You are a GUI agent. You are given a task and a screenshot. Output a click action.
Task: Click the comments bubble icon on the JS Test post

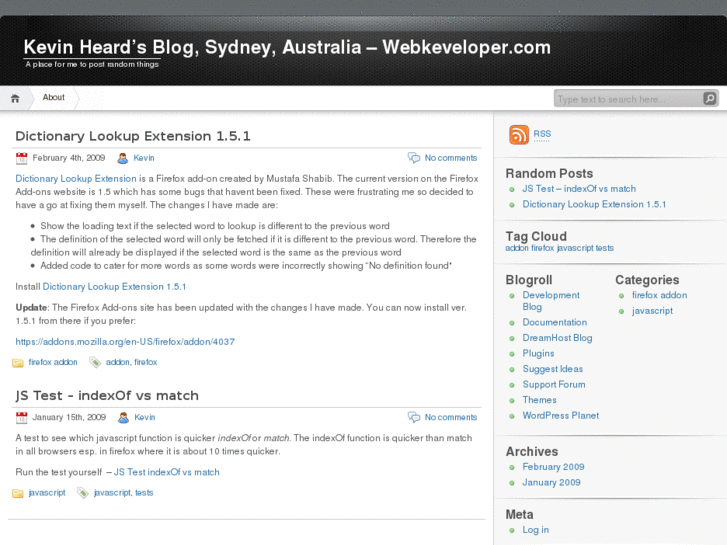point(414,417)
